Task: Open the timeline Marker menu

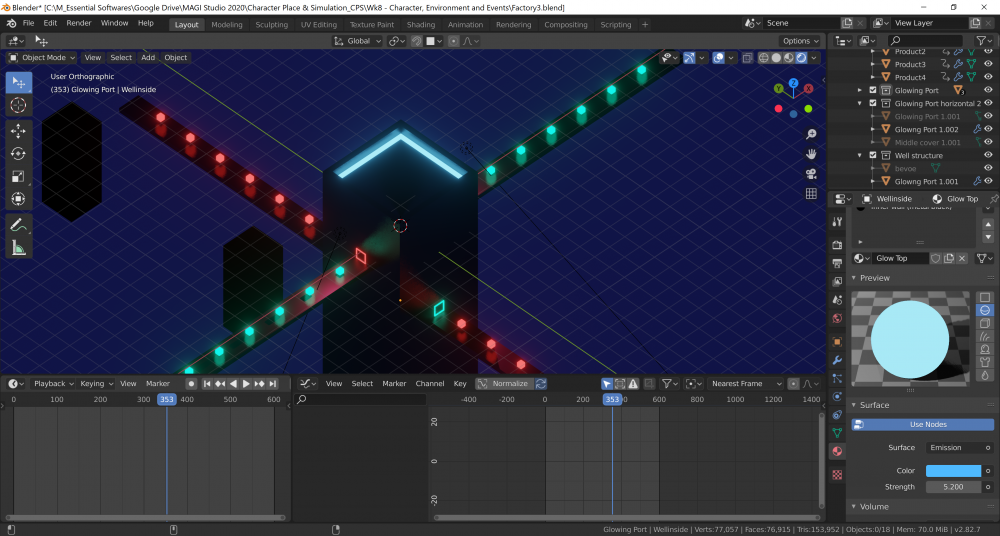Action: [x=158, y=383]
